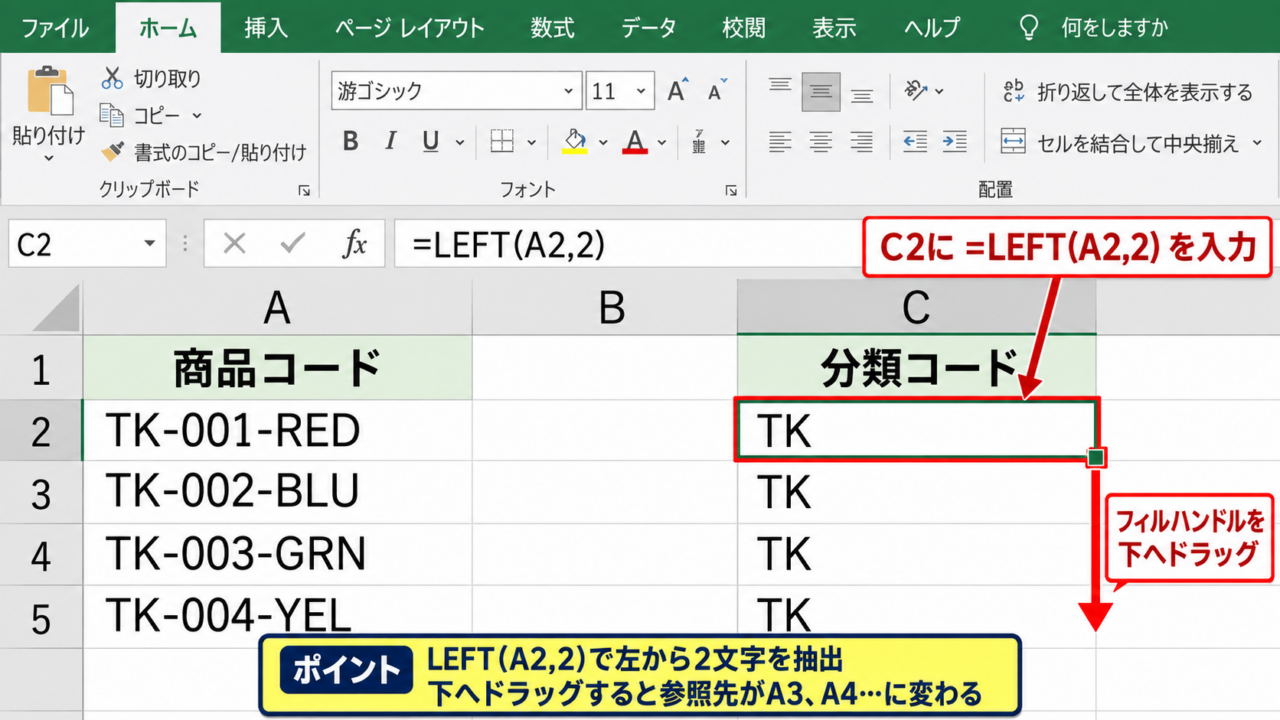Click the Insert Function fx icon

(354, 244)
